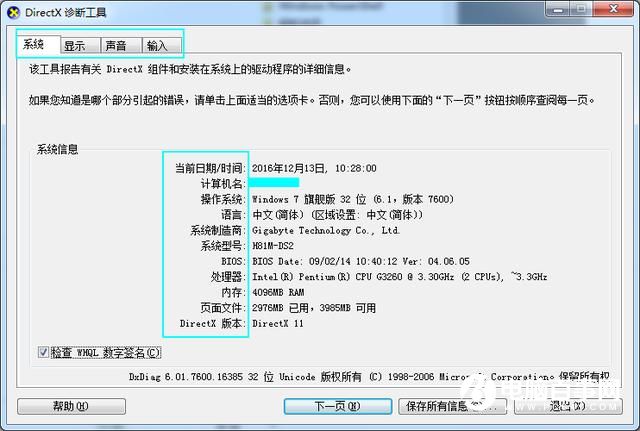Minimize the DirectX diagnostic window
Screen dimensions: 640x431
[x=558, y=9]
